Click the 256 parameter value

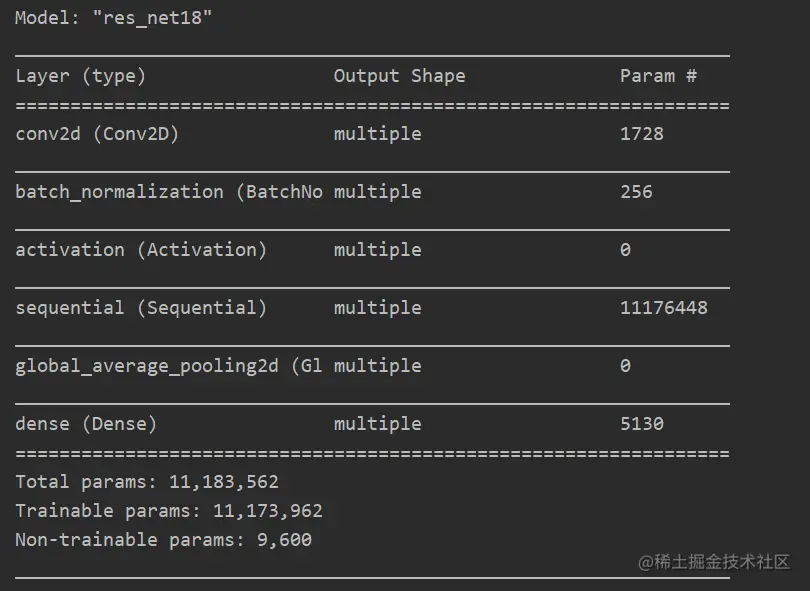pos(636,192)
